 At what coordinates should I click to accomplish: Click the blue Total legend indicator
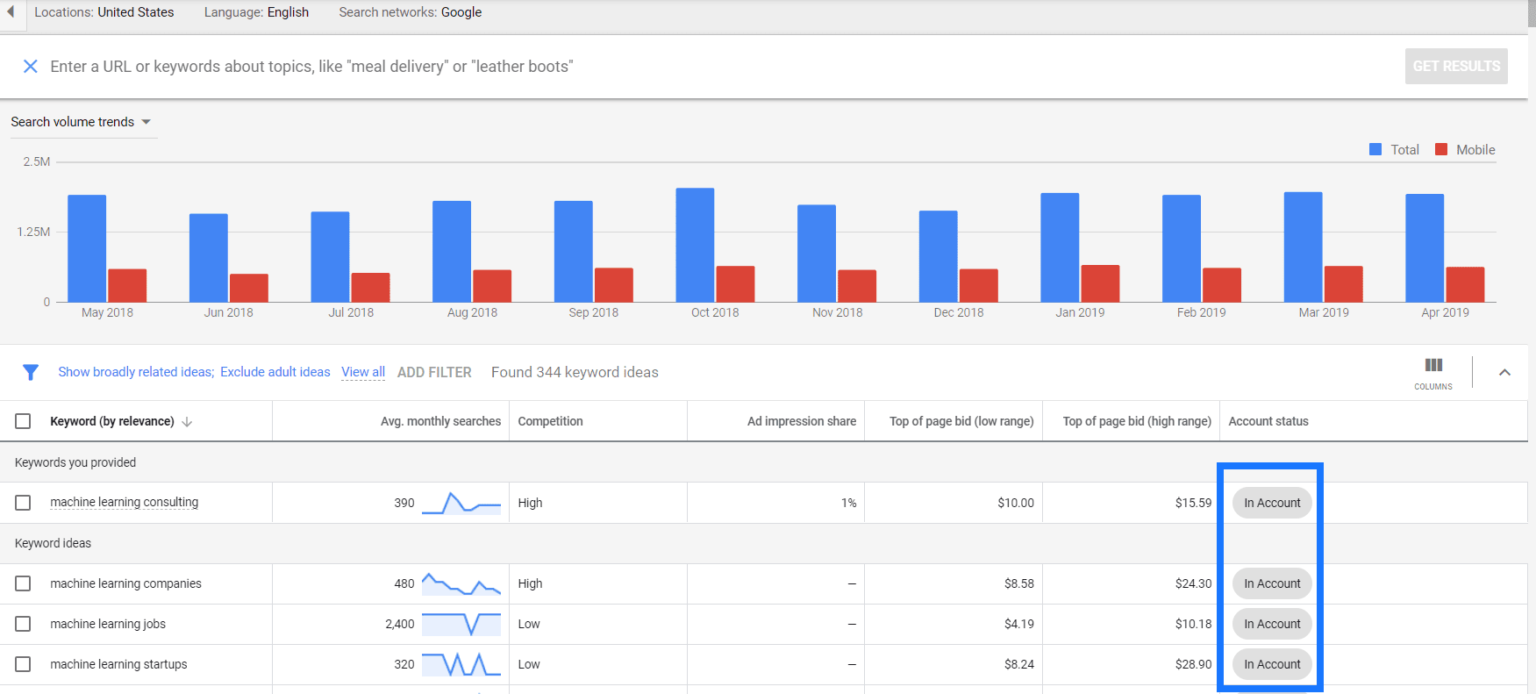(1376, 149)
